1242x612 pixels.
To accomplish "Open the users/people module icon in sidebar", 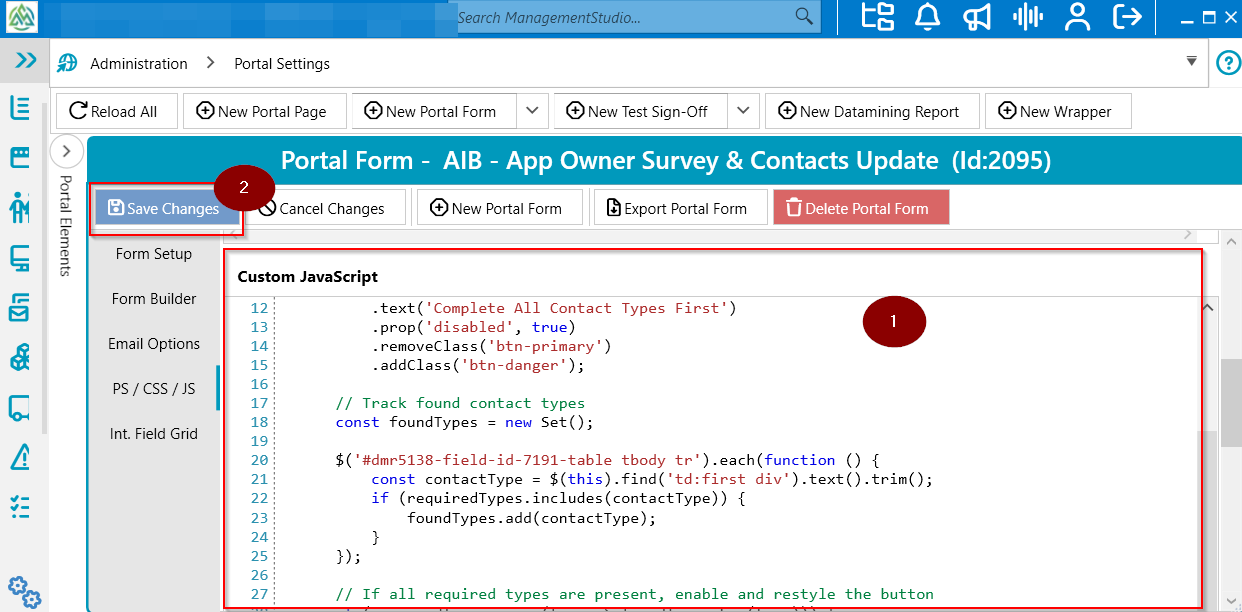I will [19, 207].
